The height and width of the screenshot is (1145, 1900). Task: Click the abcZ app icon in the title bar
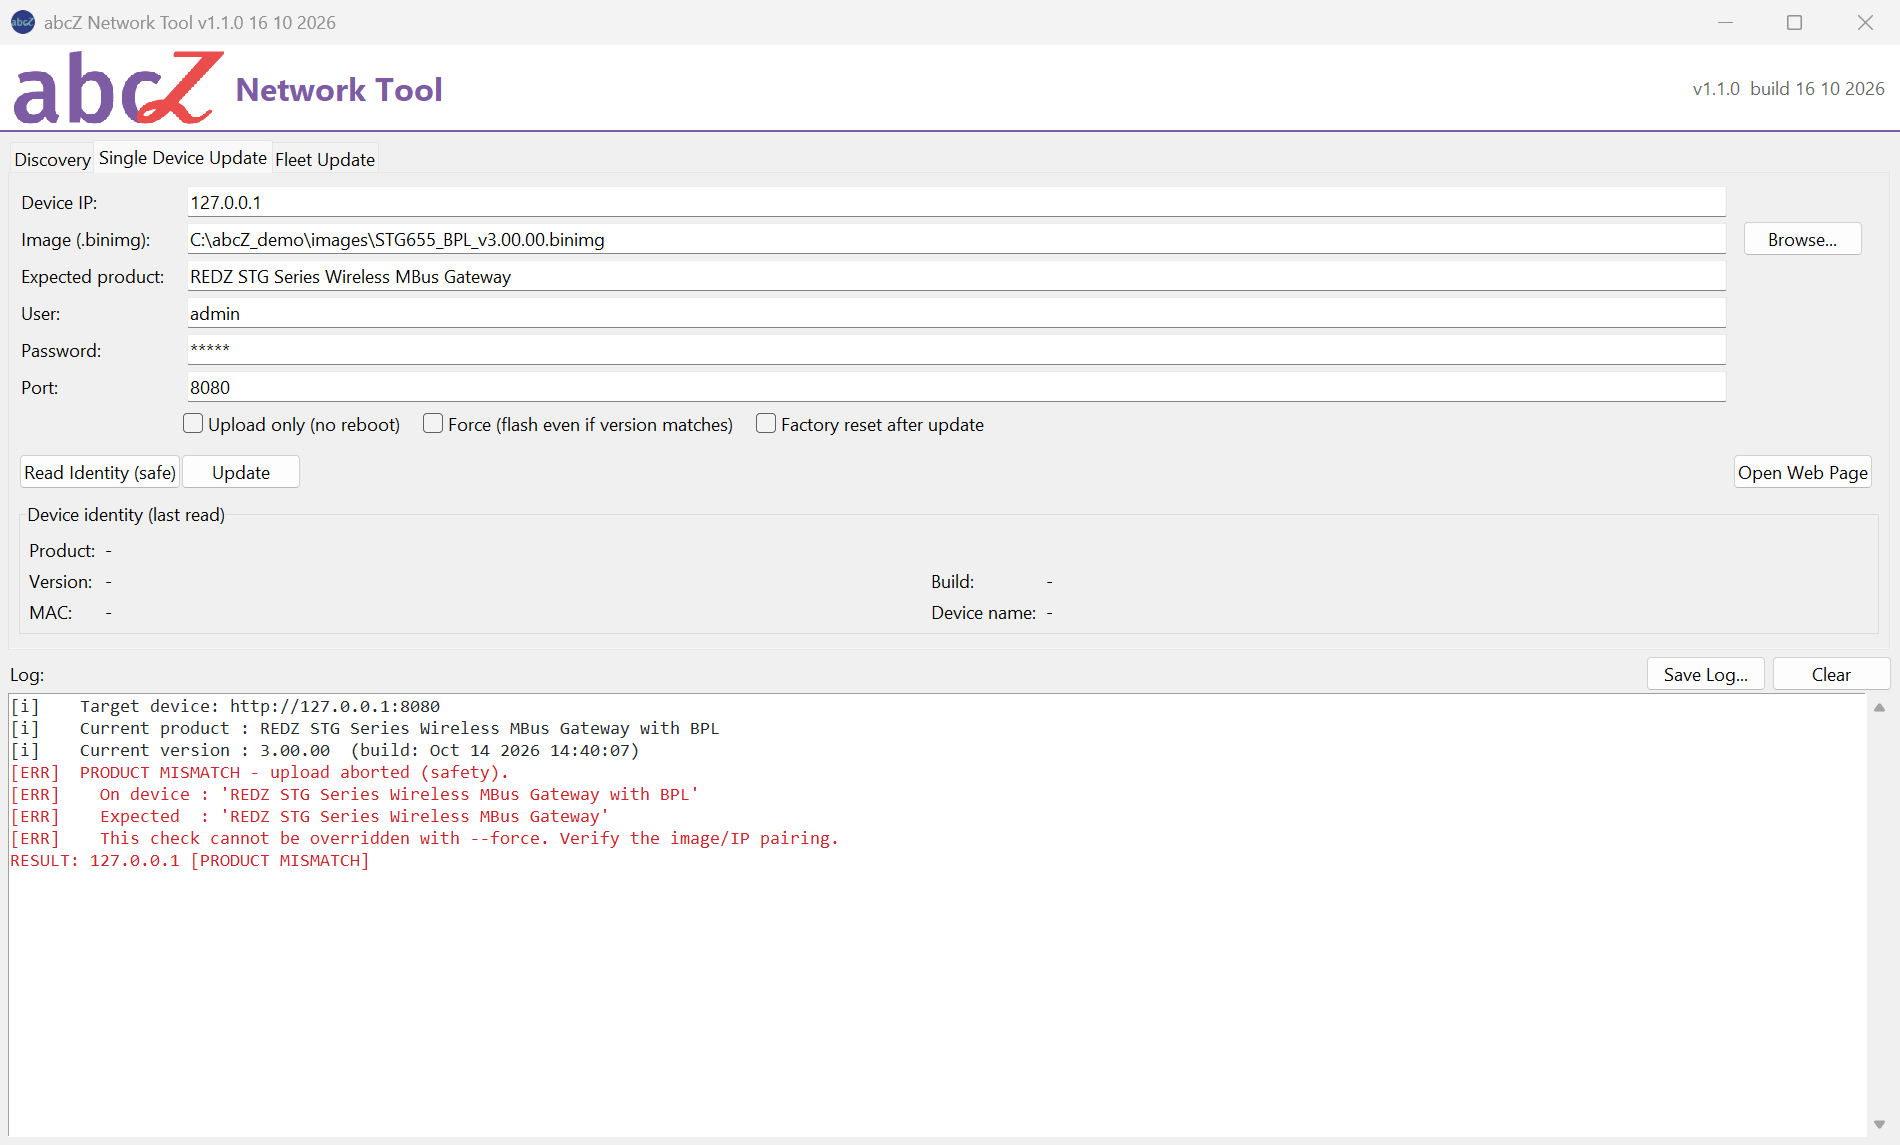click(23, 22)
